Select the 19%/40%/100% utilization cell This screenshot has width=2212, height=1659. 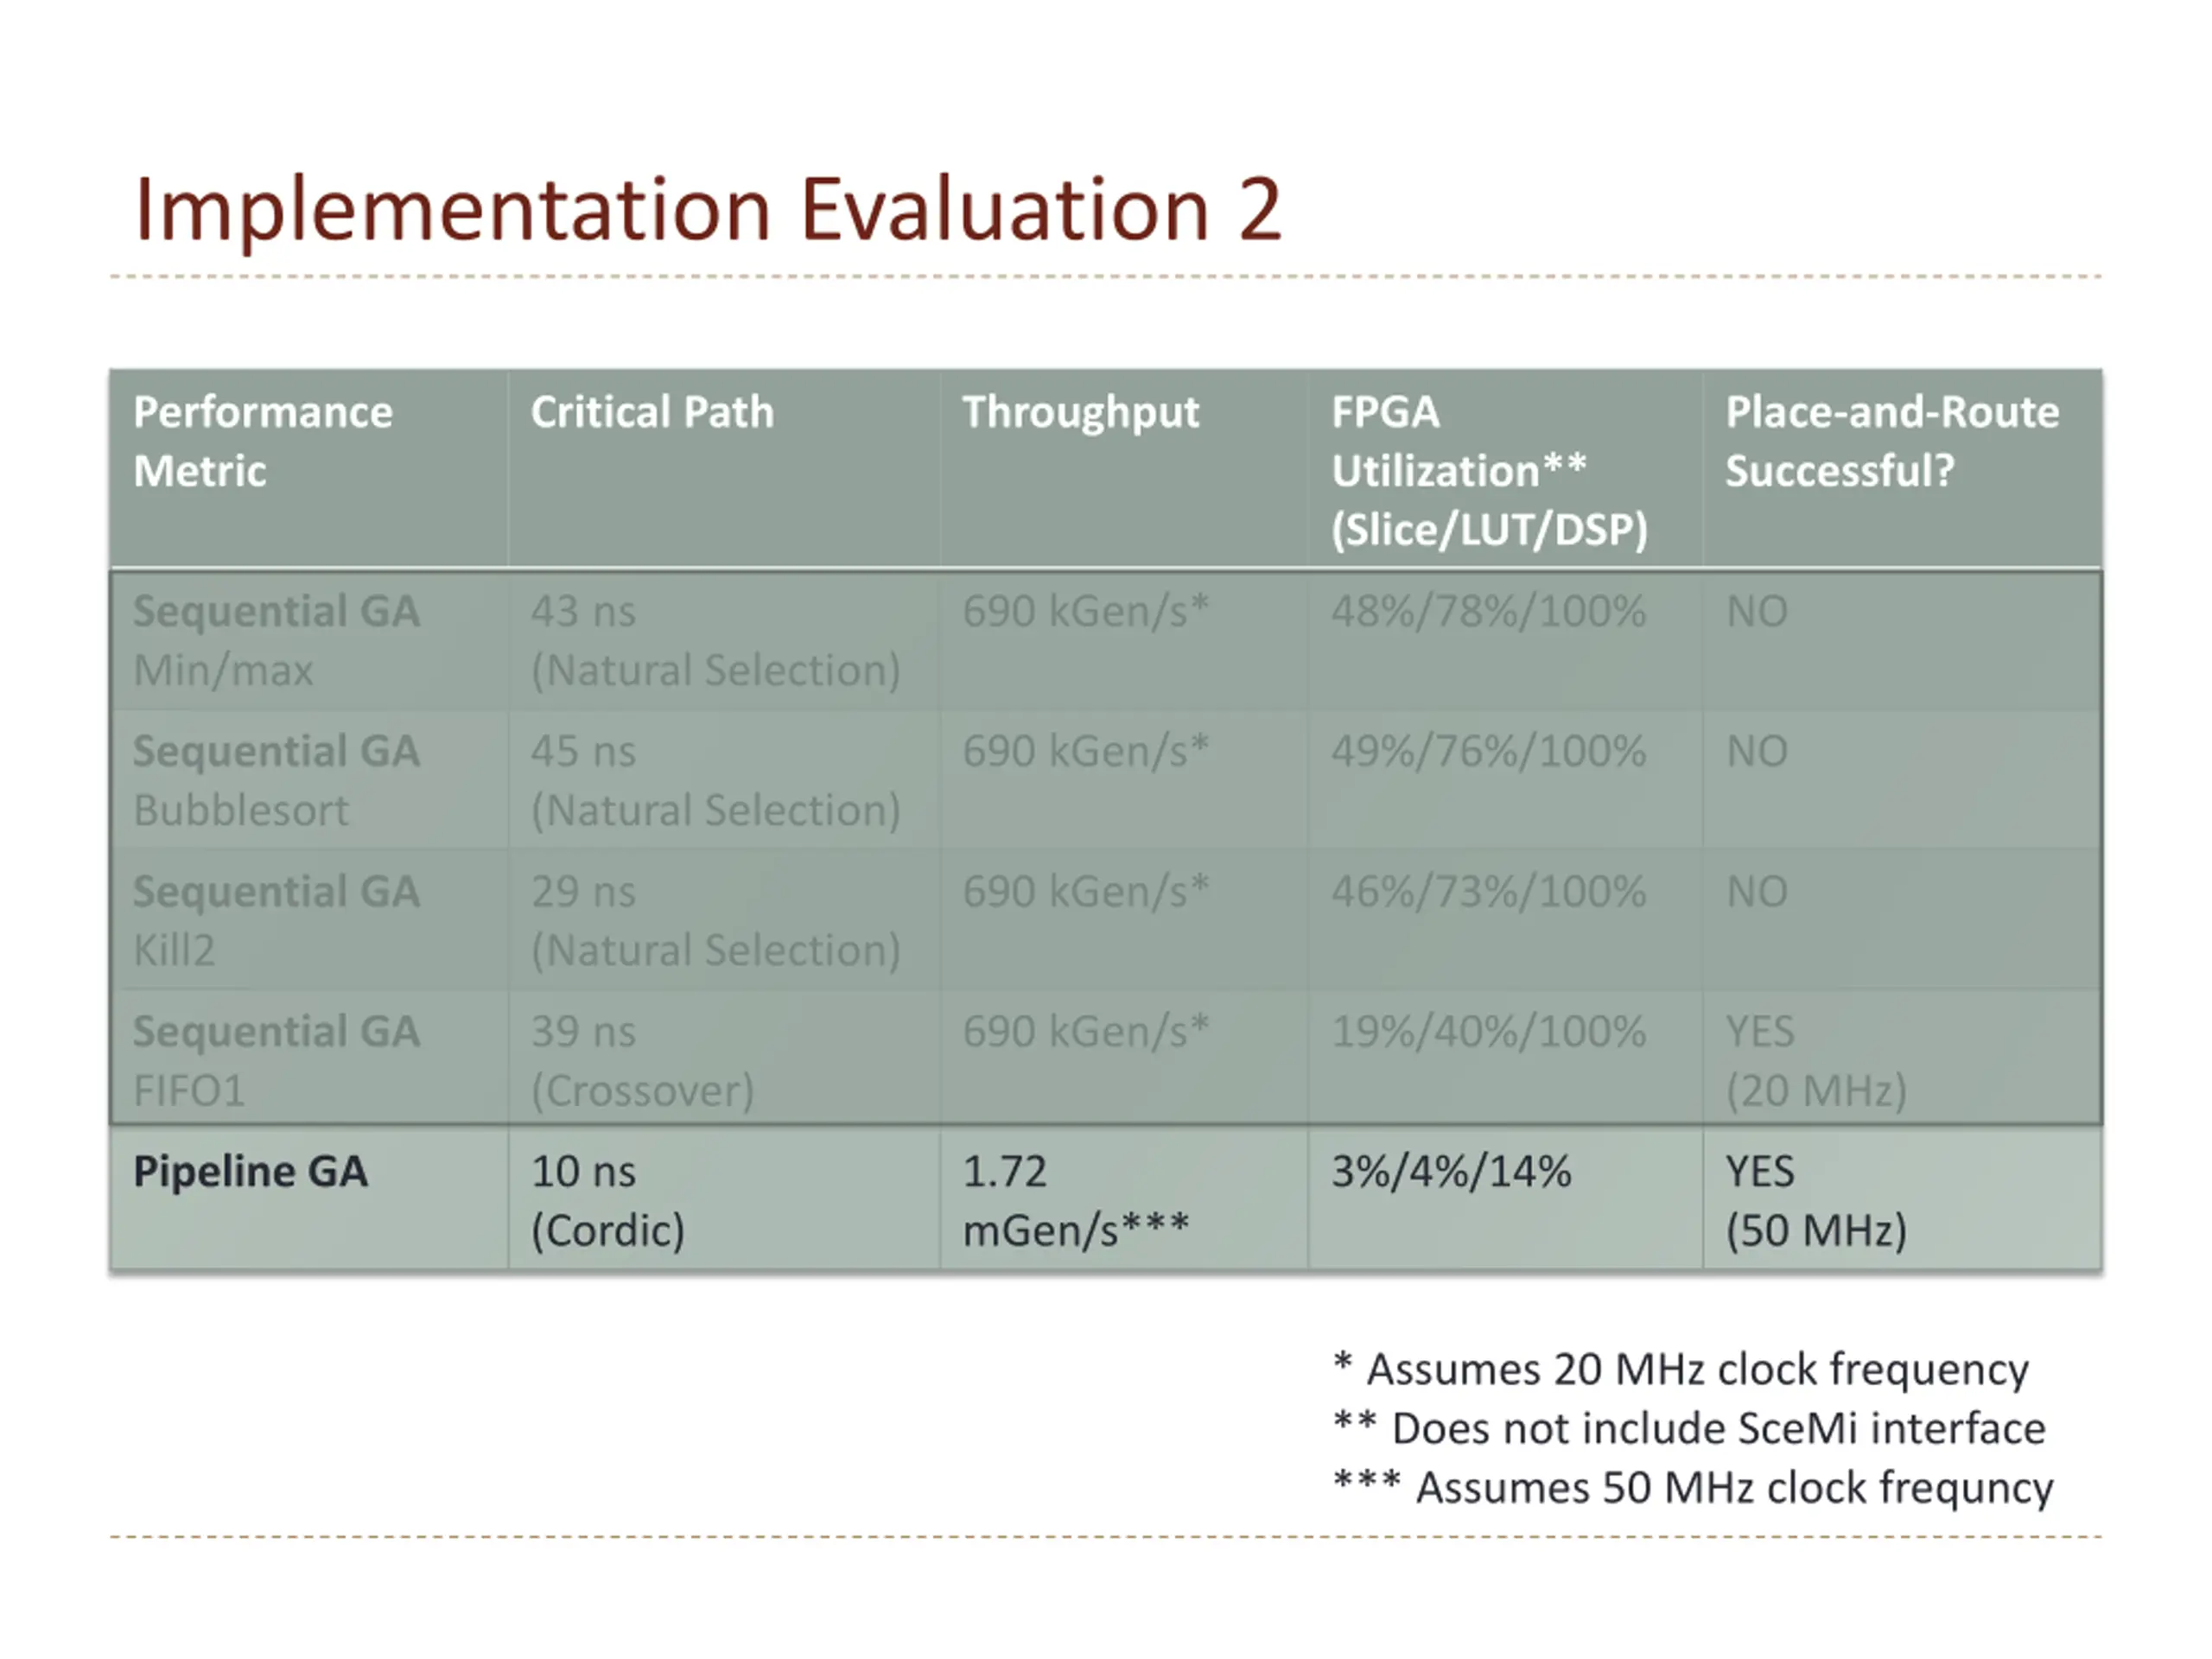1487,1031
